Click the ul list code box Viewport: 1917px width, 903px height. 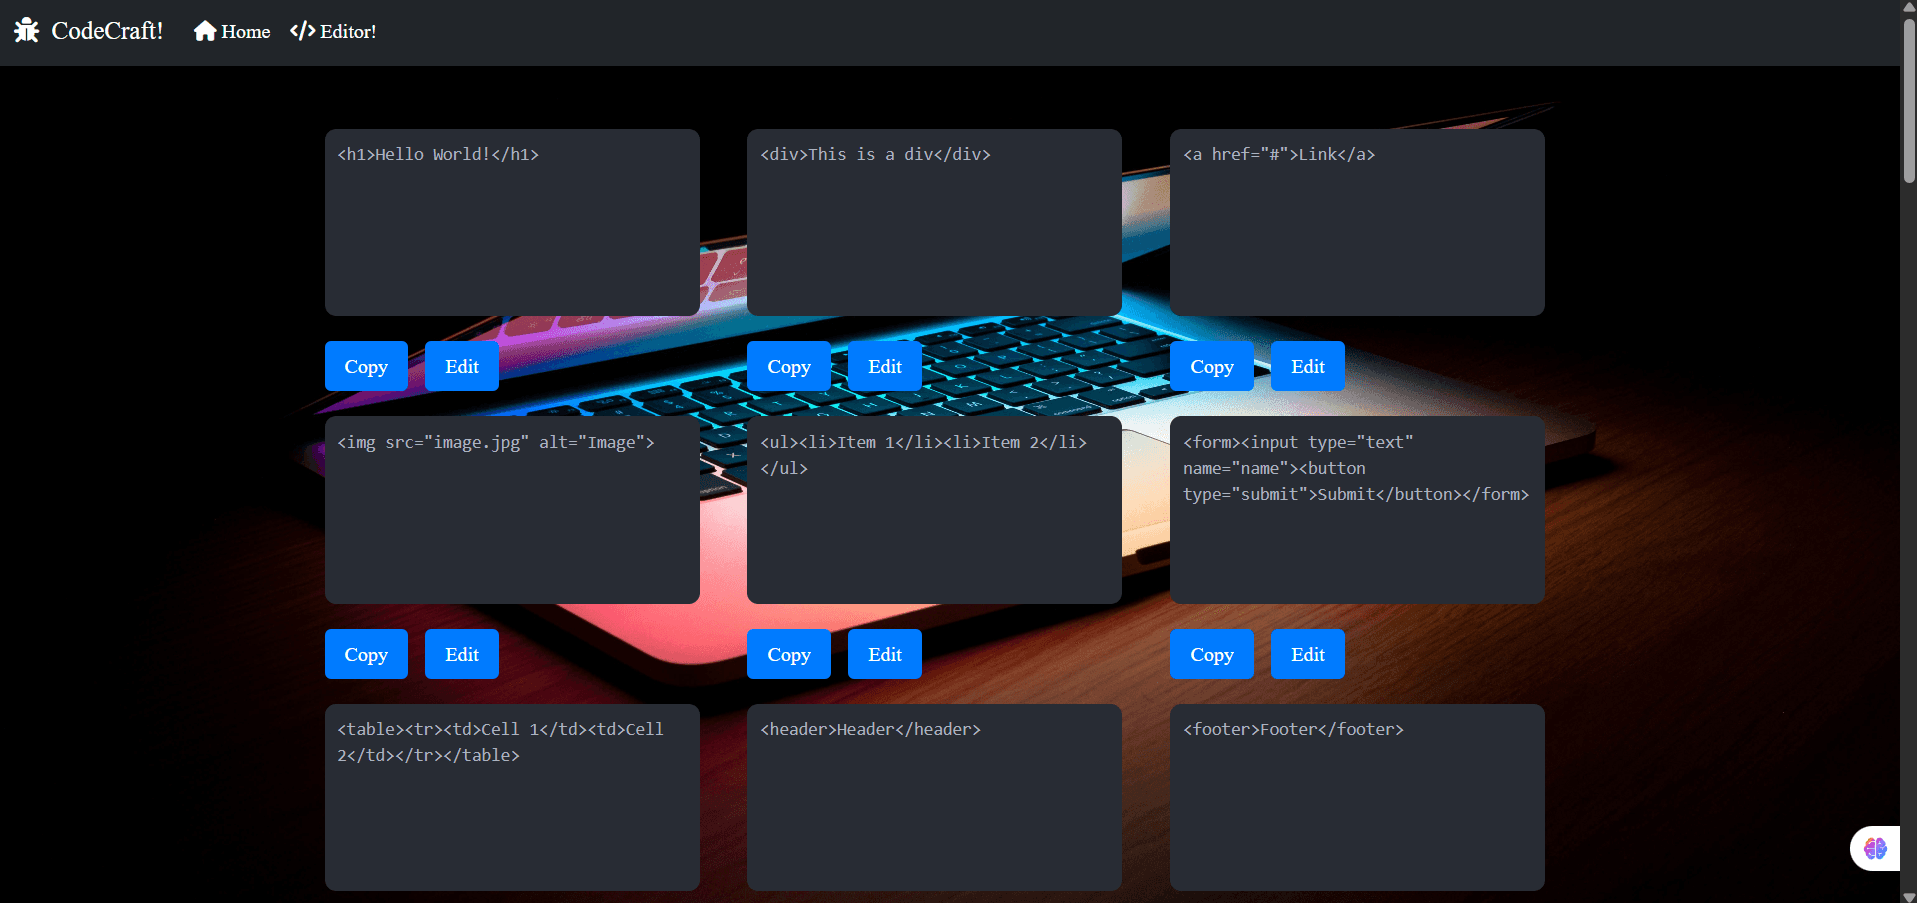(934, 510)
